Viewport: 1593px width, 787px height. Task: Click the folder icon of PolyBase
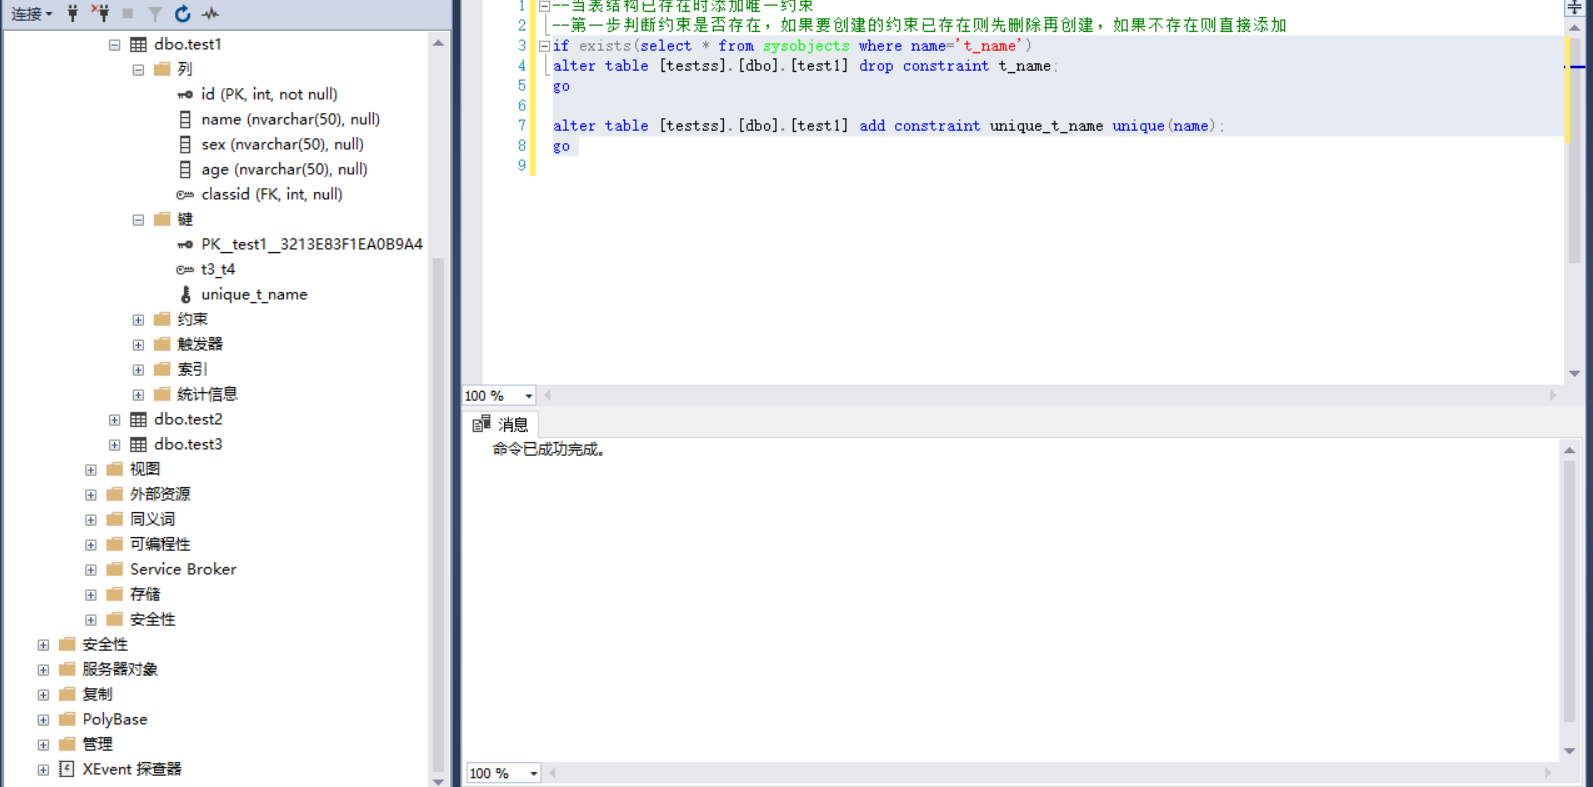67,719
